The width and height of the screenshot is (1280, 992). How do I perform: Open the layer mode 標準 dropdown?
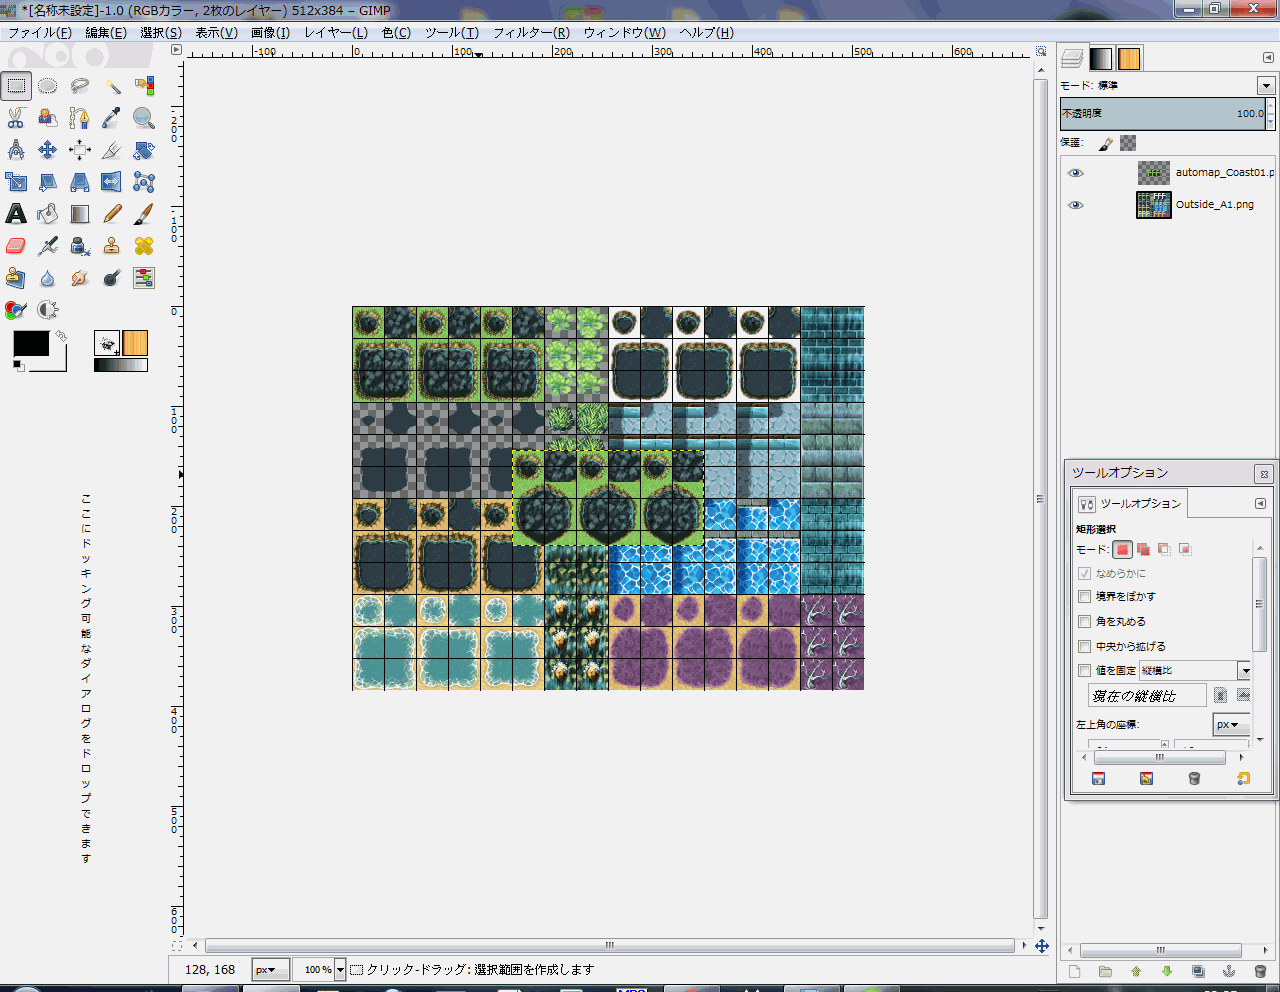tap(1266, 85)
